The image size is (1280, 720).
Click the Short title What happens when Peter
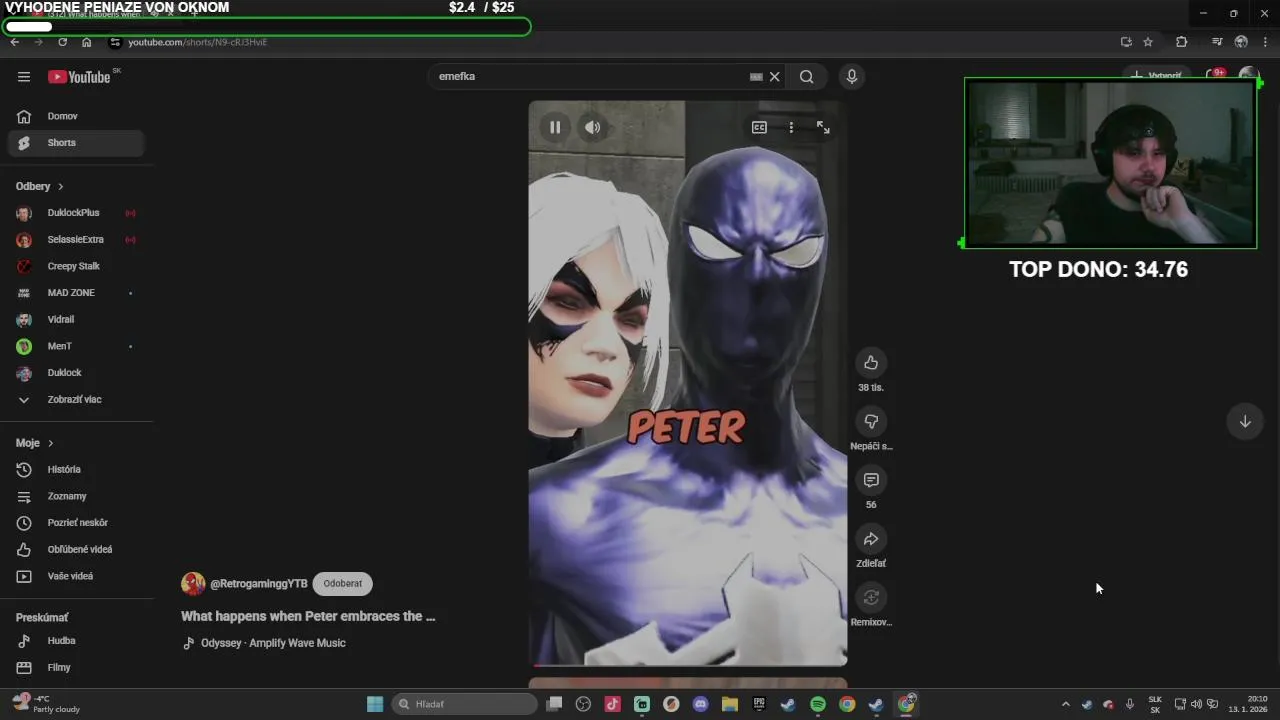308,616
